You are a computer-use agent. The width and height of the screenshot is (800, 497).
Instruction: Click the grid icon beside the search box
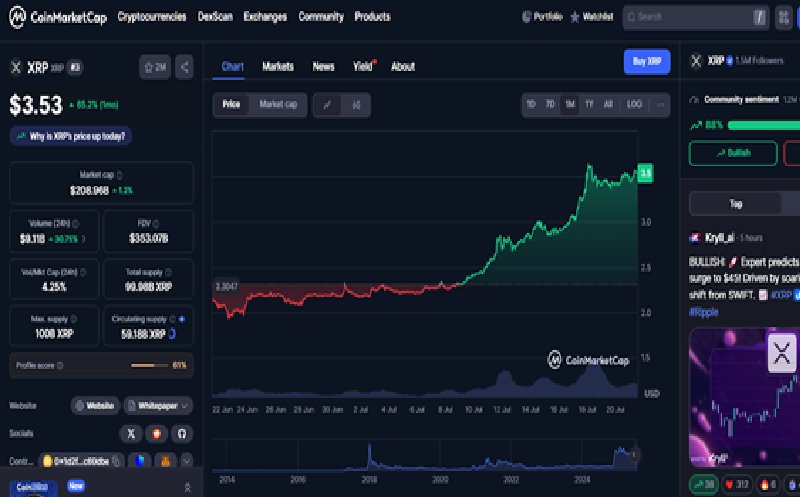point(784,17)
